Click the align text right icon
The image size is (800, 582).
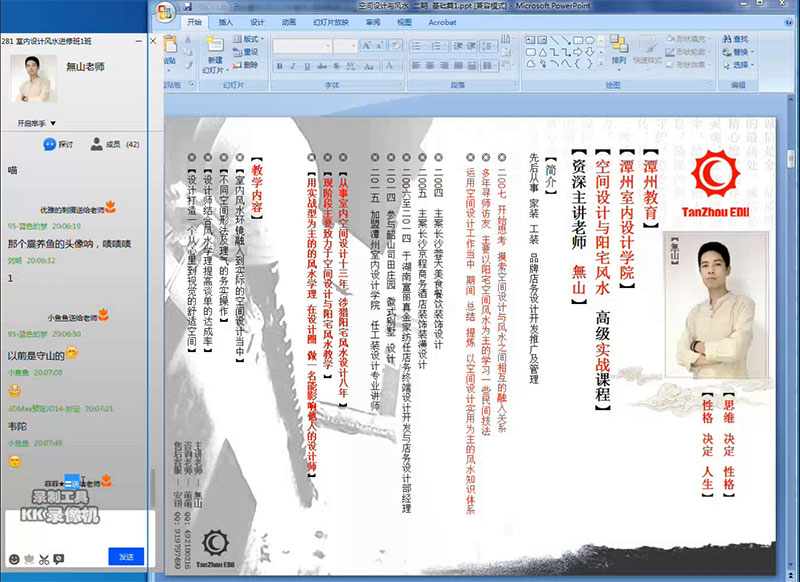(x=444, y=65)
